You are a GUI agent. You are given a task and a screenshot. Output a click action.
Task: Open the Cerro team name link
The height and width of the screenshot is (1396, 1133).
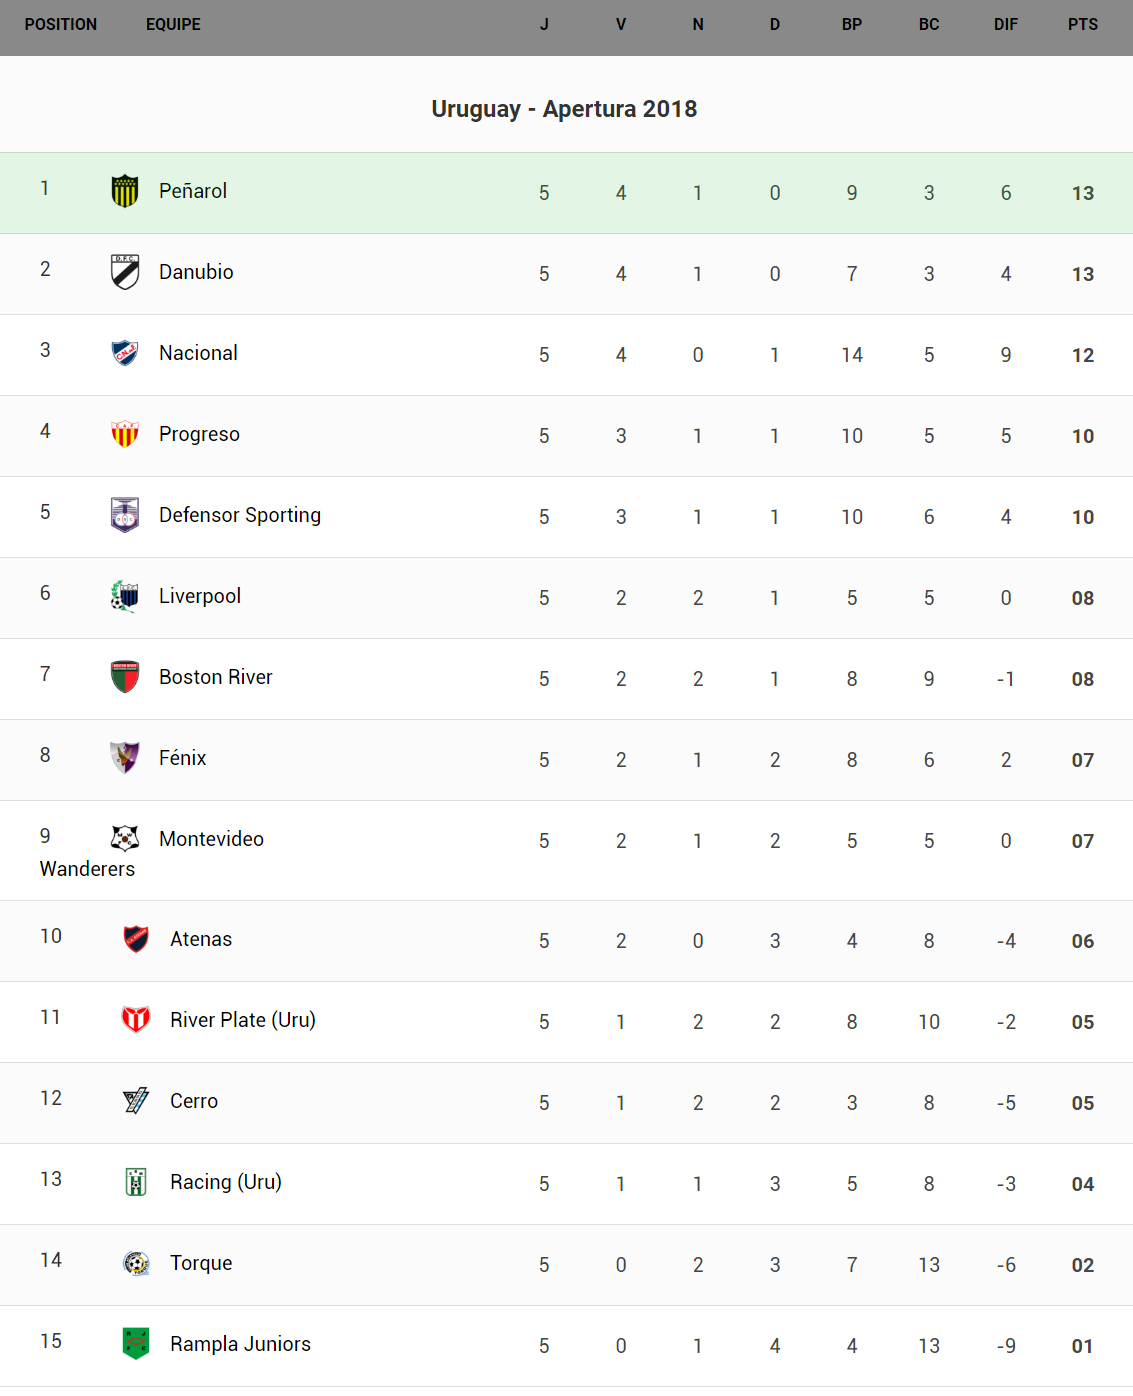pos(194,1101)
